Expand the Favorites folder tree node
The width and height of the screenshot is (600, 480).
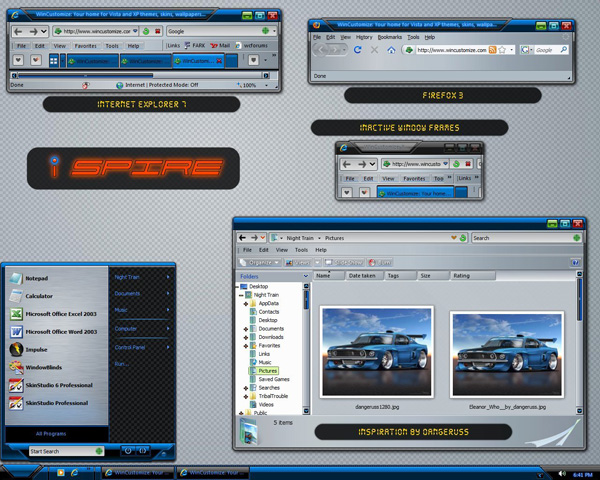[246, 346]
